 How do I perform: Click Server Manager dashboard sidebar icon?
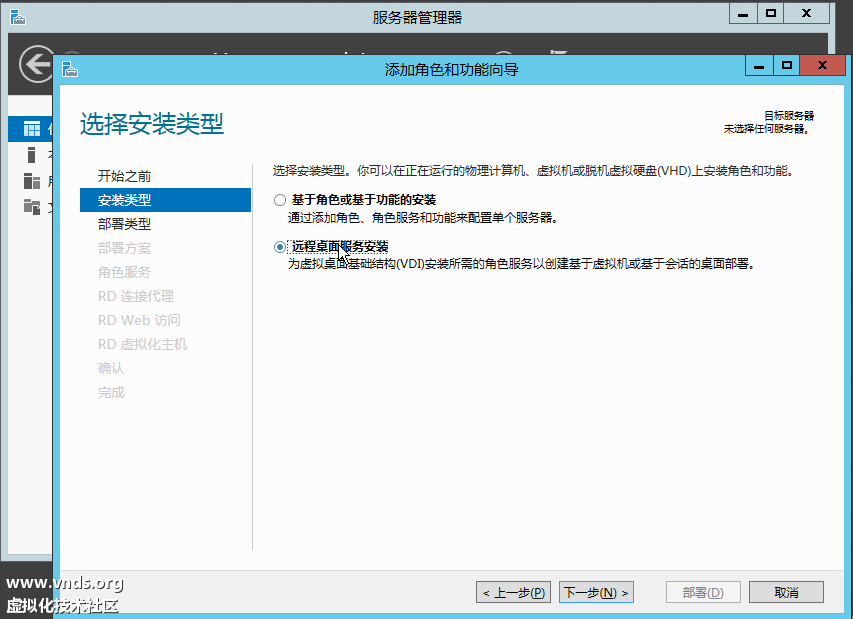tap(32, 129)
